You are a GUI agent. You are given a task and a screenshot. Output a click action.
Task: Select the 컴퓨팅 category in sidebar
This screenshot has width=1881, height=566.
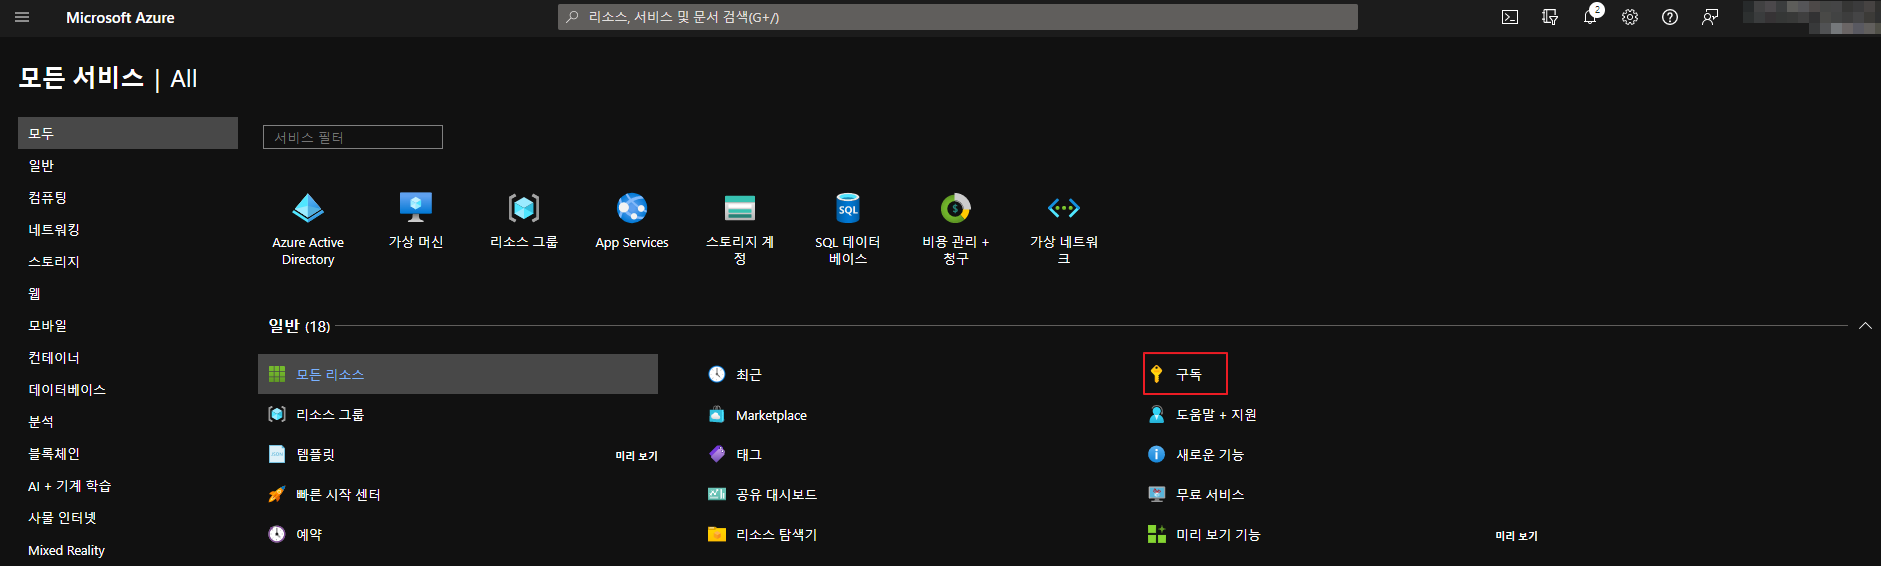point(48,198)
